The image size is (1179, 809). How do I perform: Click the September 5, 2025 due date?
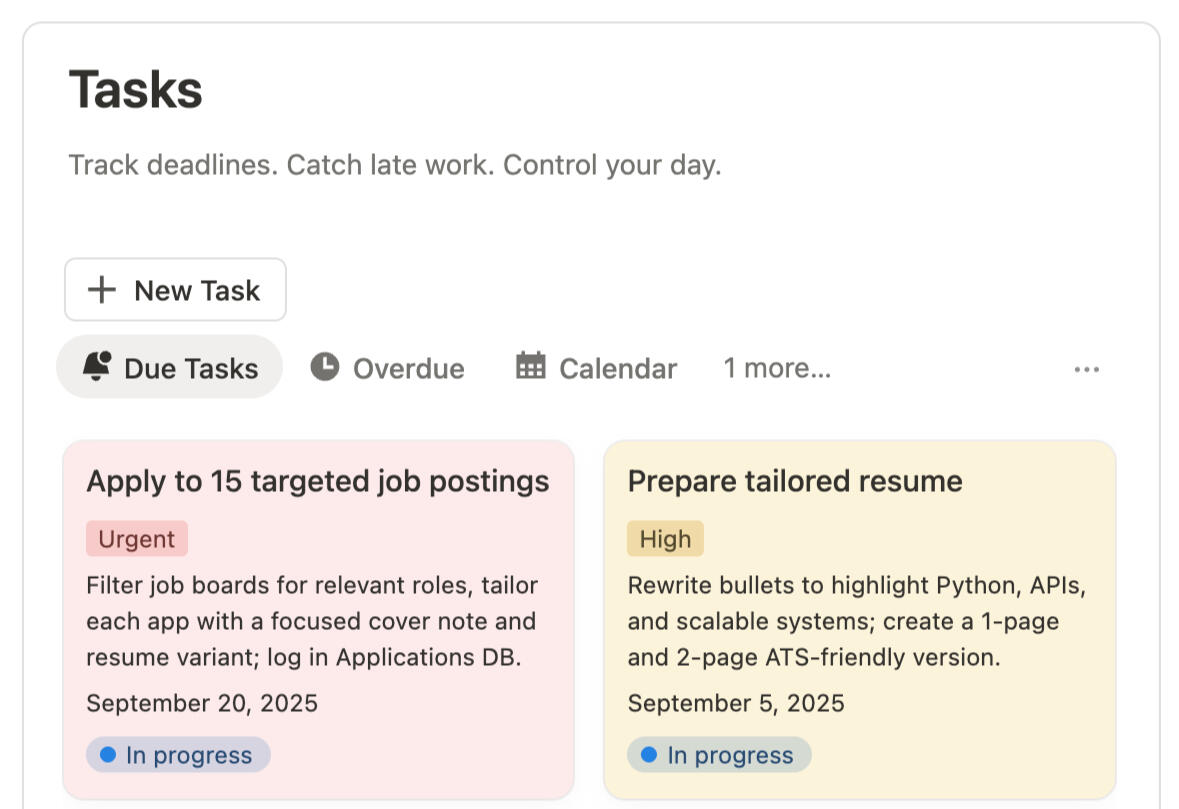[x=736, y=703]
